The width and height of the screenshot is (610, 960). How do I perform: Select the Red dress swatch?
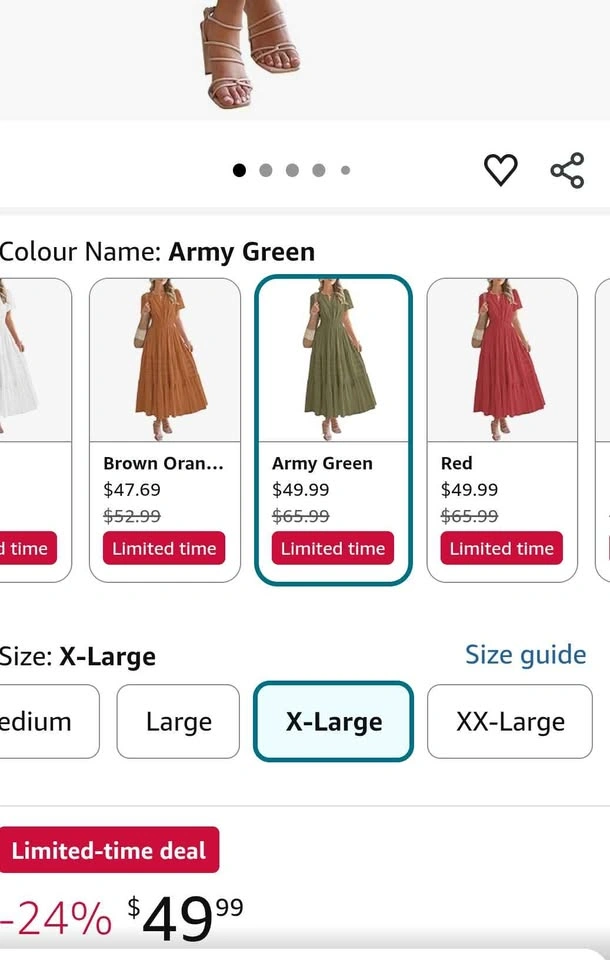coord(502,430)
